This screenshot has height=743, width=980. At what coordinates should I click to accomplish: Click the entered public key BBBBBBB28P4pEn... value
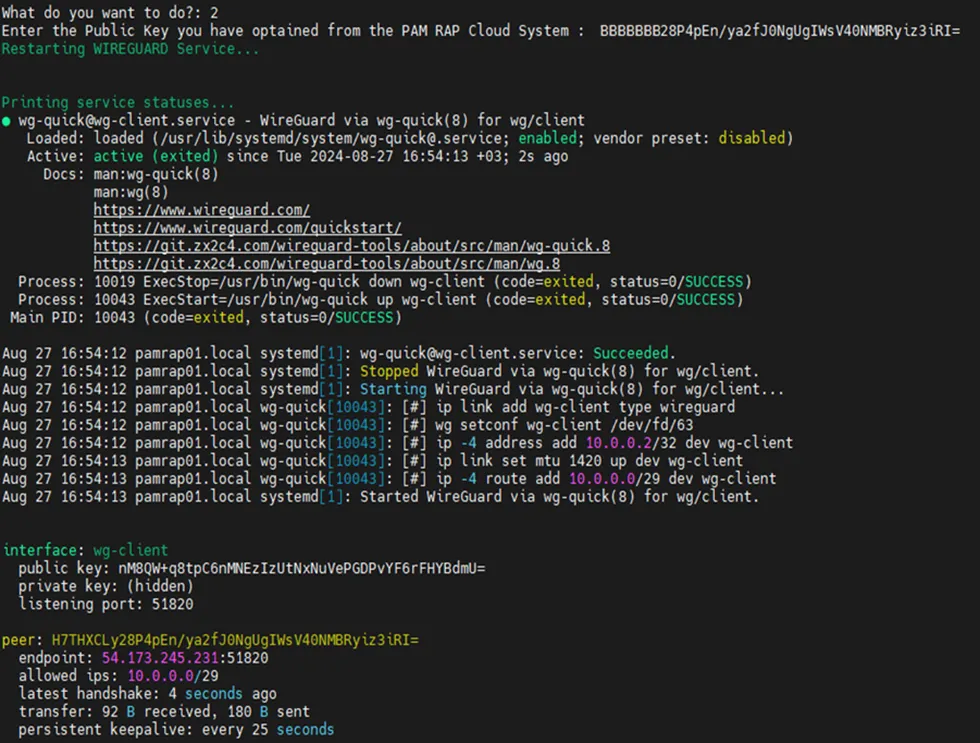pyautogui.click(x=779, y=31)
